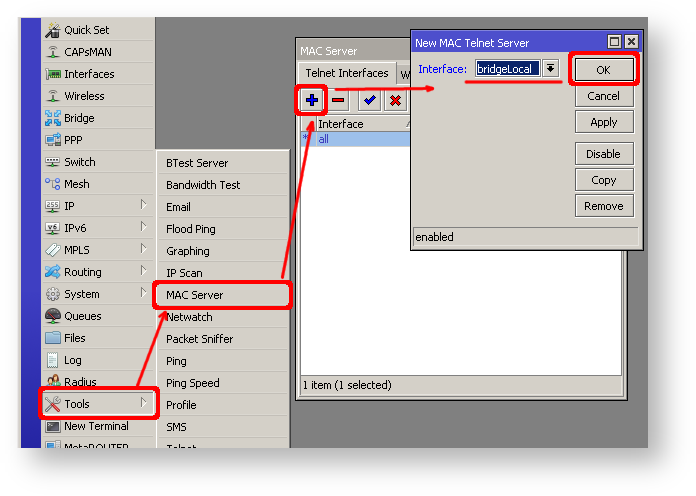Click the bridgeLocal interface field
The image size is (696, 496).
(507, 68)
